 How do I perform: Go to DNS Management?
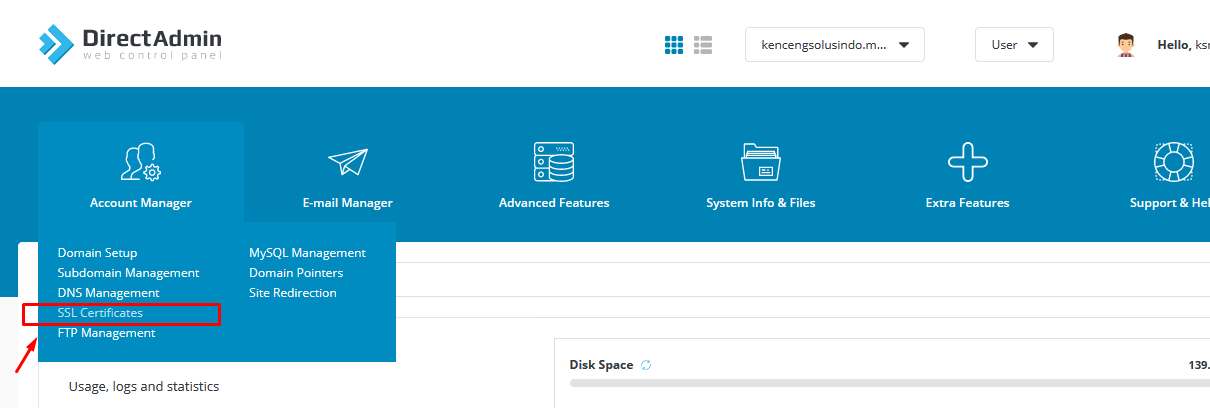click(108, 293)
